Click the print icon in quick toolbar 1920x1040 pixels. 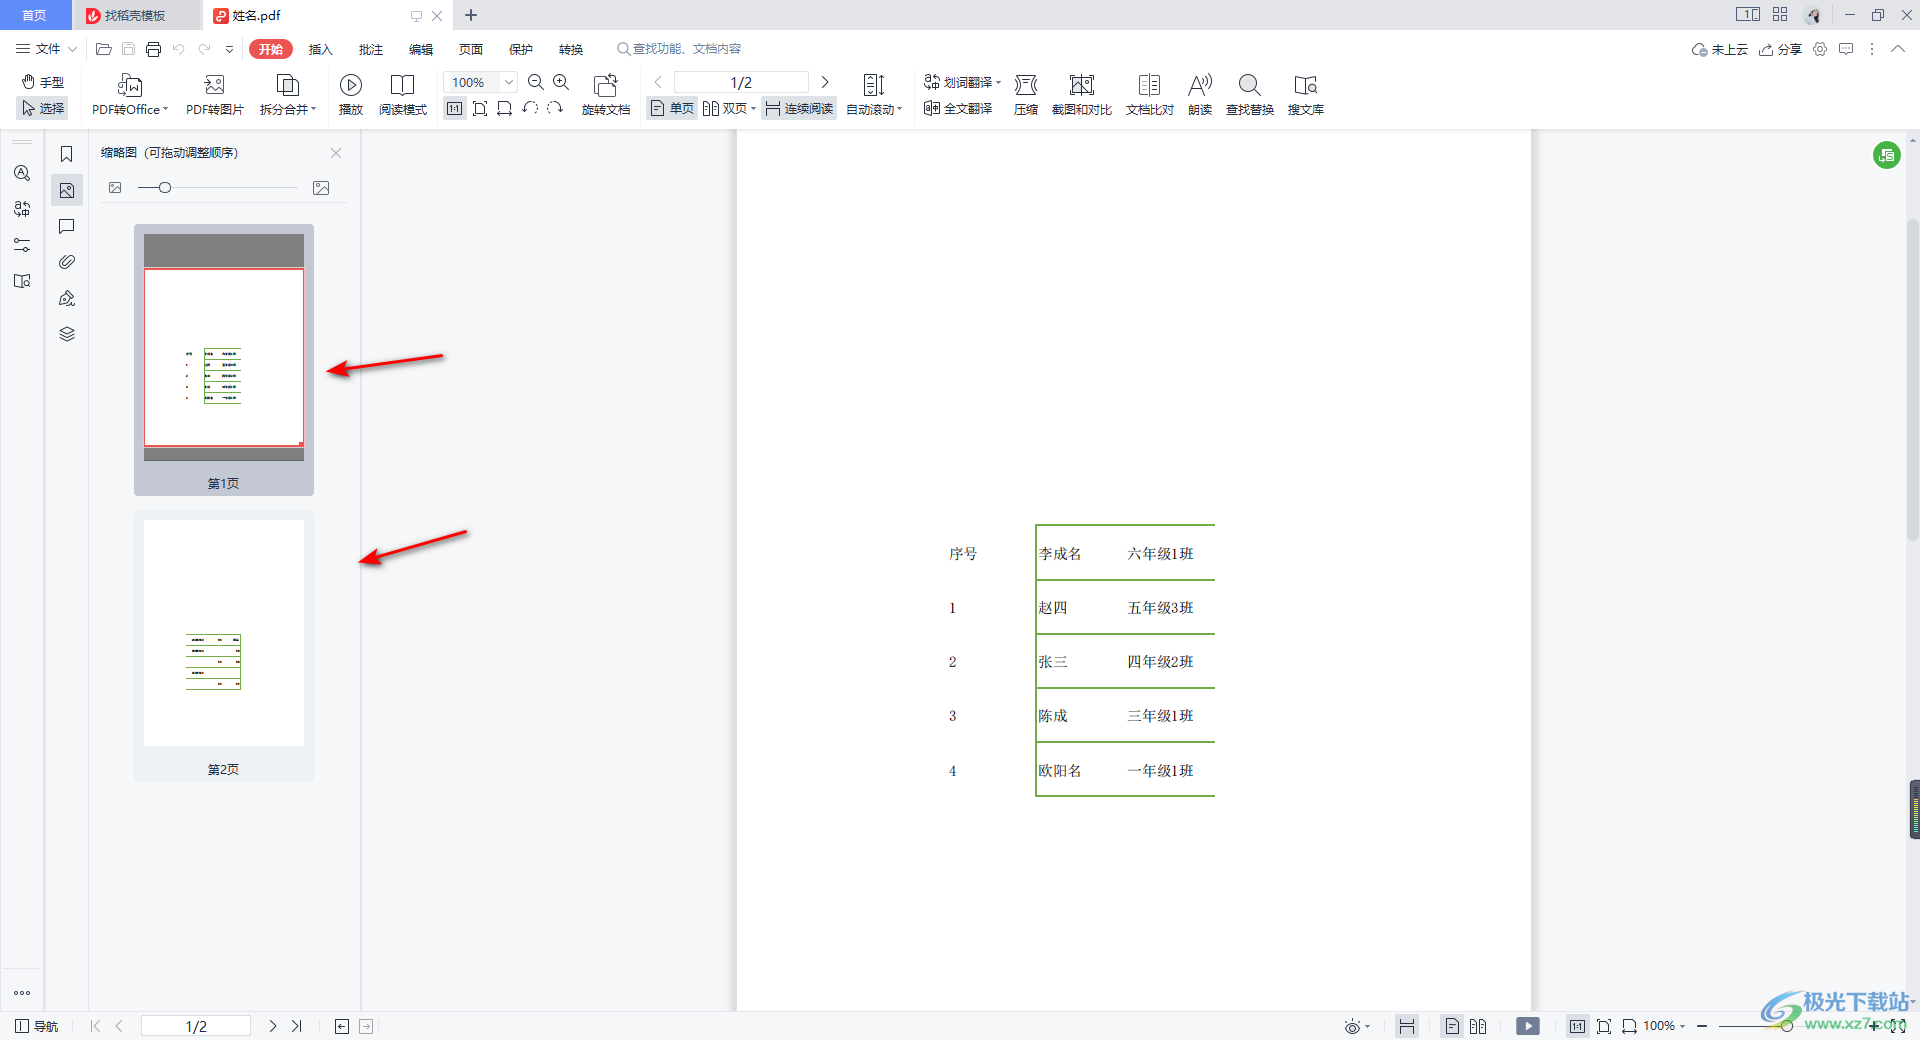[x=153, y=49]
